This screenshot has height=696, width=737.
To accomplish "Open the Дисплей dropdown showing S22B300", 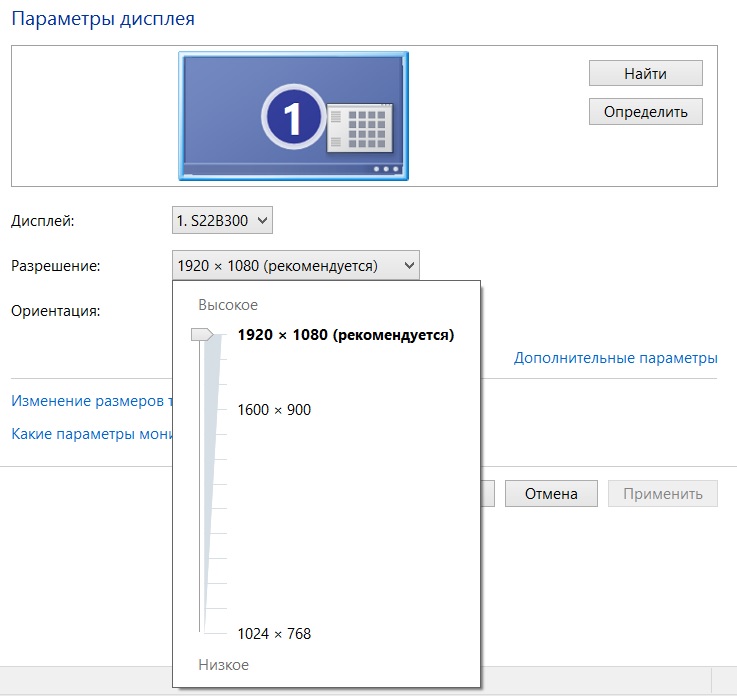I will click(222, 220).
